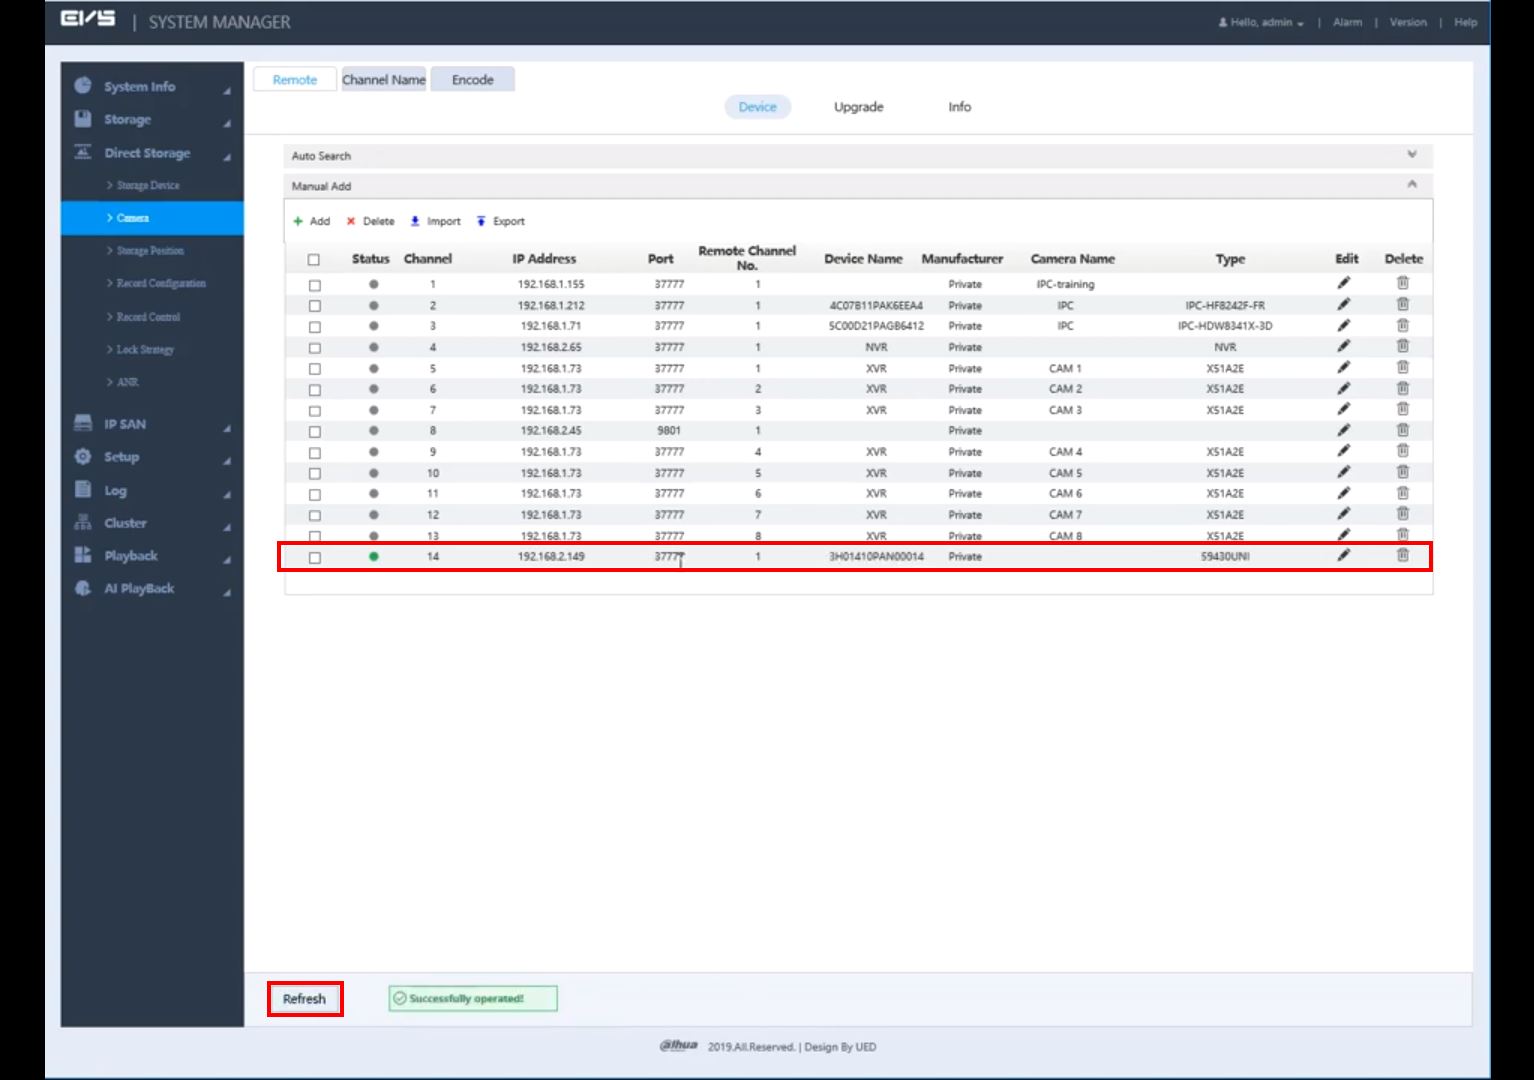Click the green plus Add icon
This screenshot has width=1534, height=1080.
[298, 221]
